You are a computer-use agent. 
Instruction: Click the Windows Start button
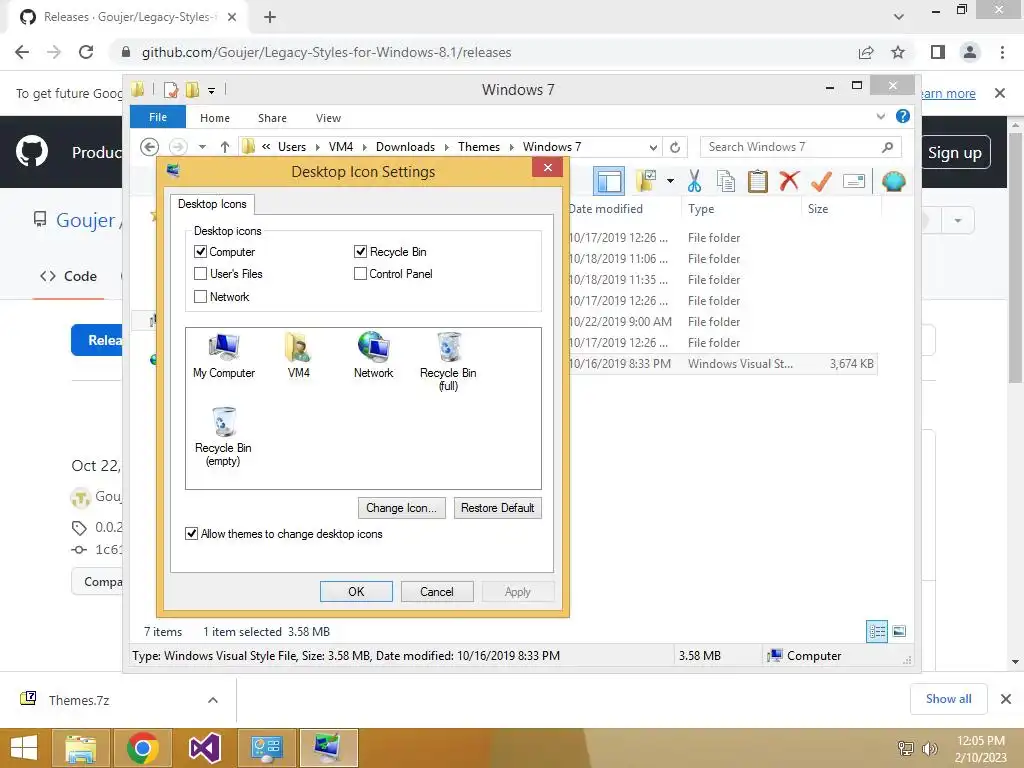(24, 748)
